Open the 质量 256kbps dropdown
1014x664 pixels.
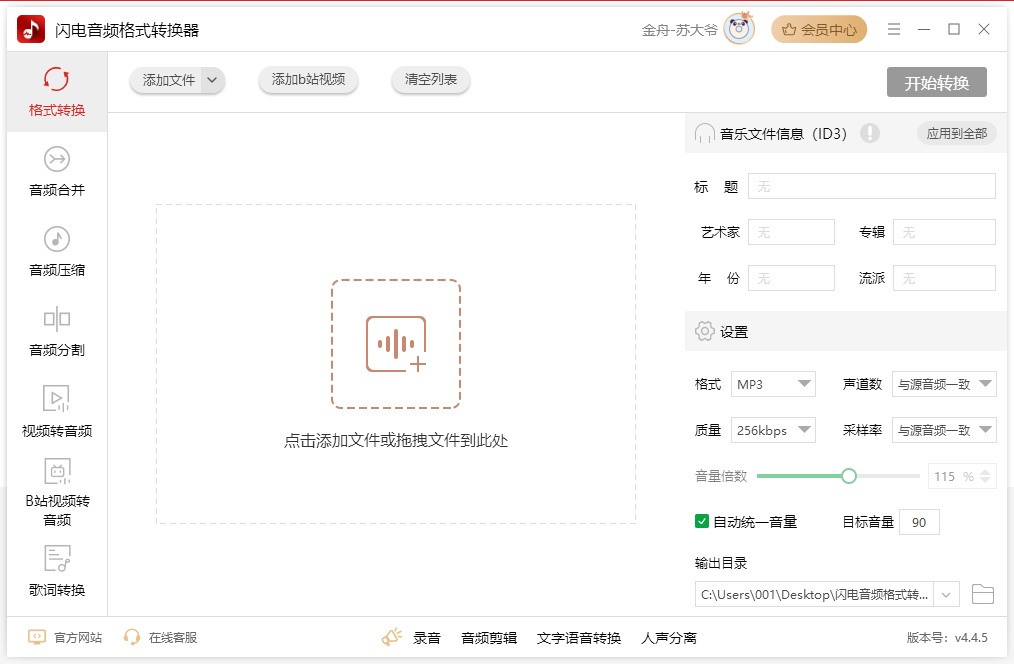click(773, 430)
